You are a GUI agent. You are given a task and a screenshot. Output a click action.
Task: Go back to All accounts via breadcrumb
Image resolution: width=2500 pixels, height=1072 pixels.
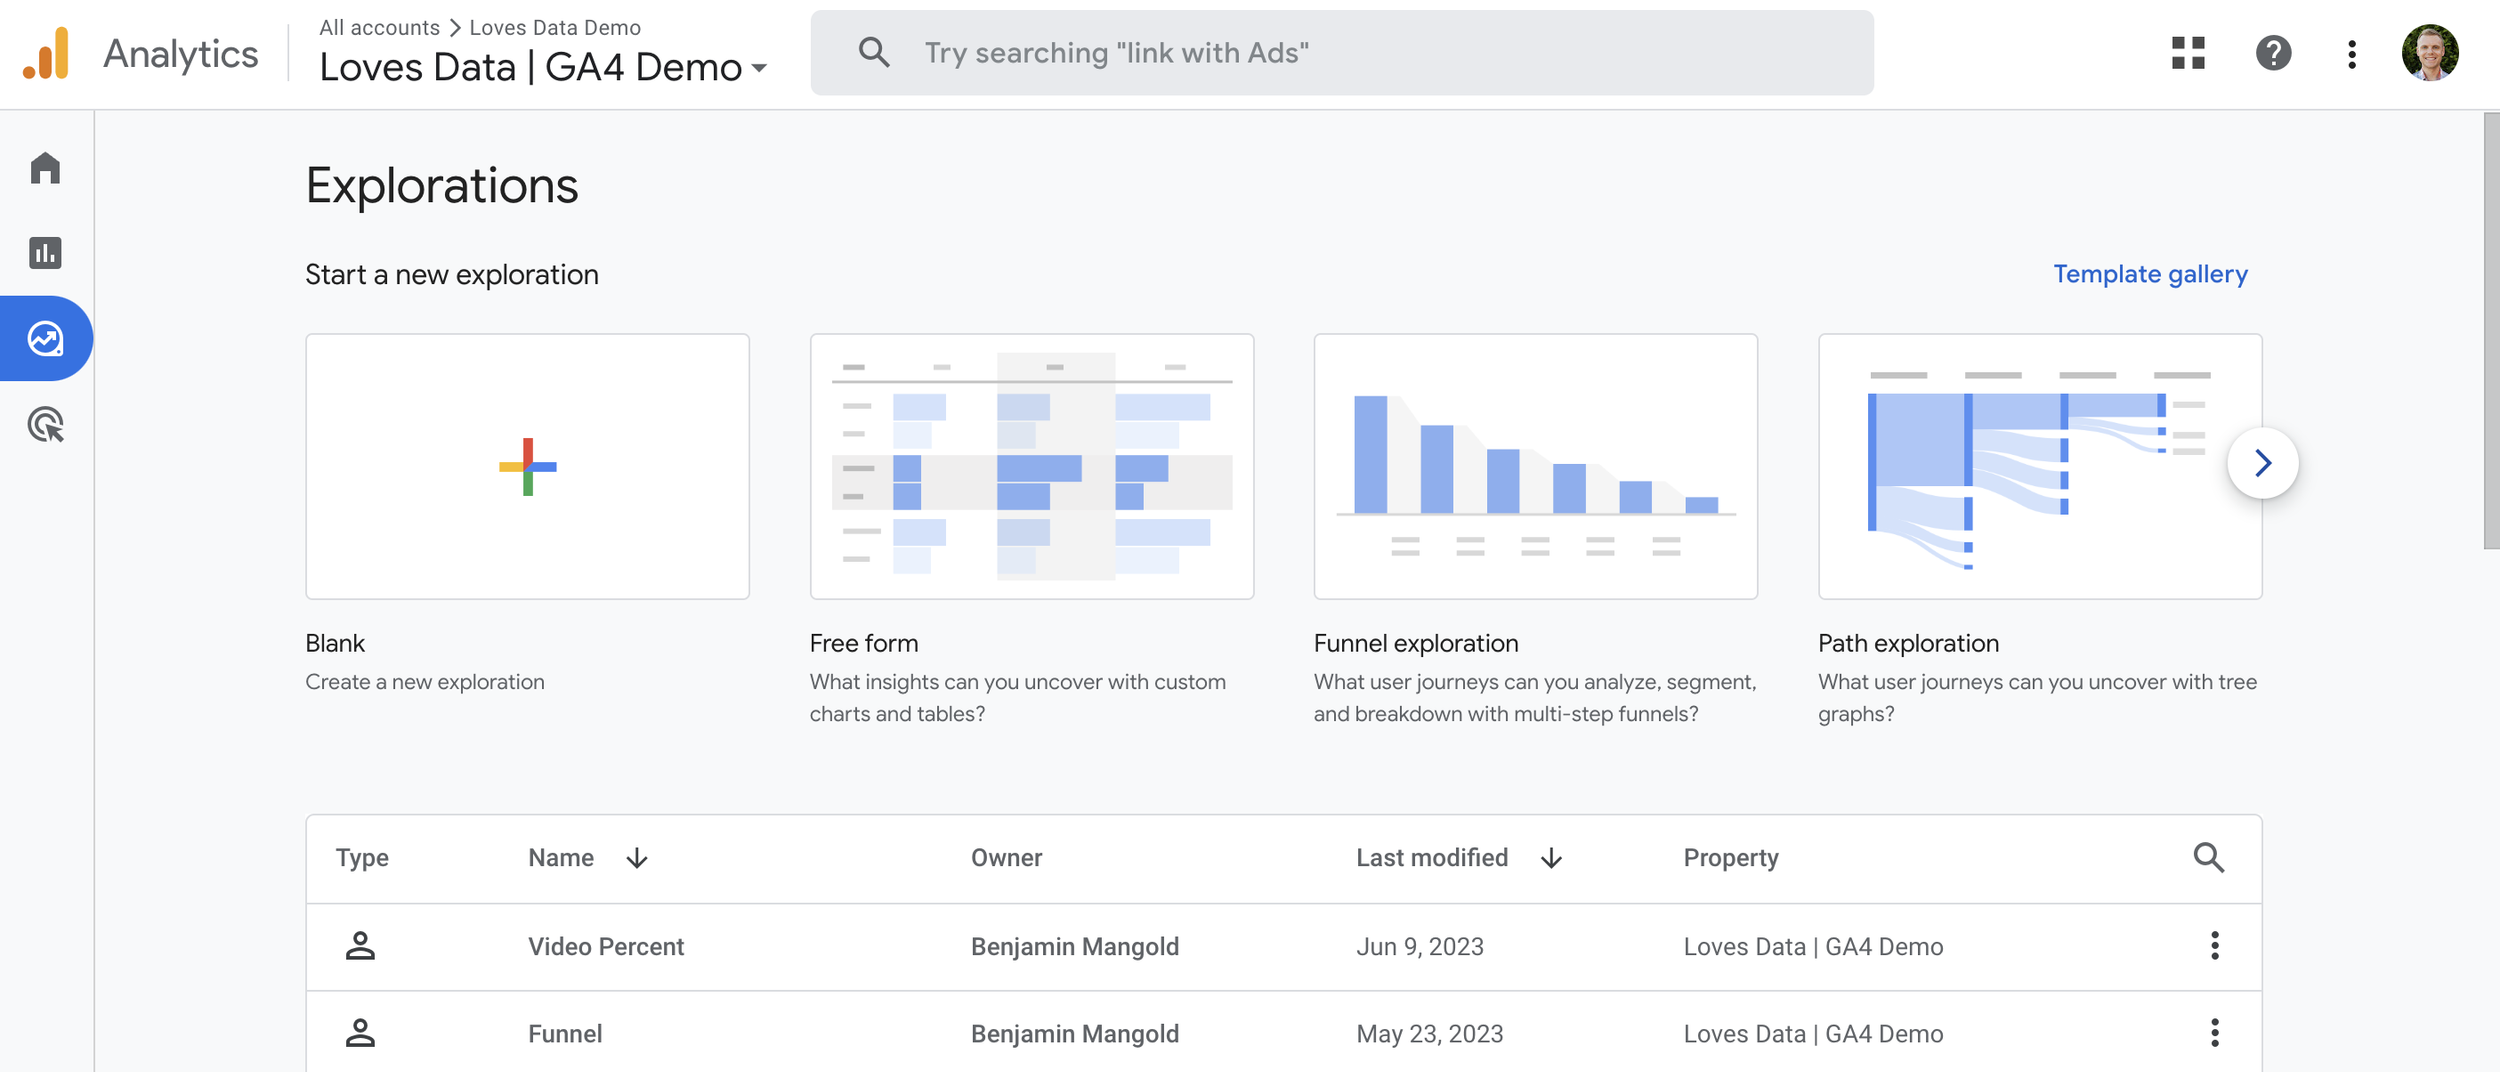[x=379, y=27]
